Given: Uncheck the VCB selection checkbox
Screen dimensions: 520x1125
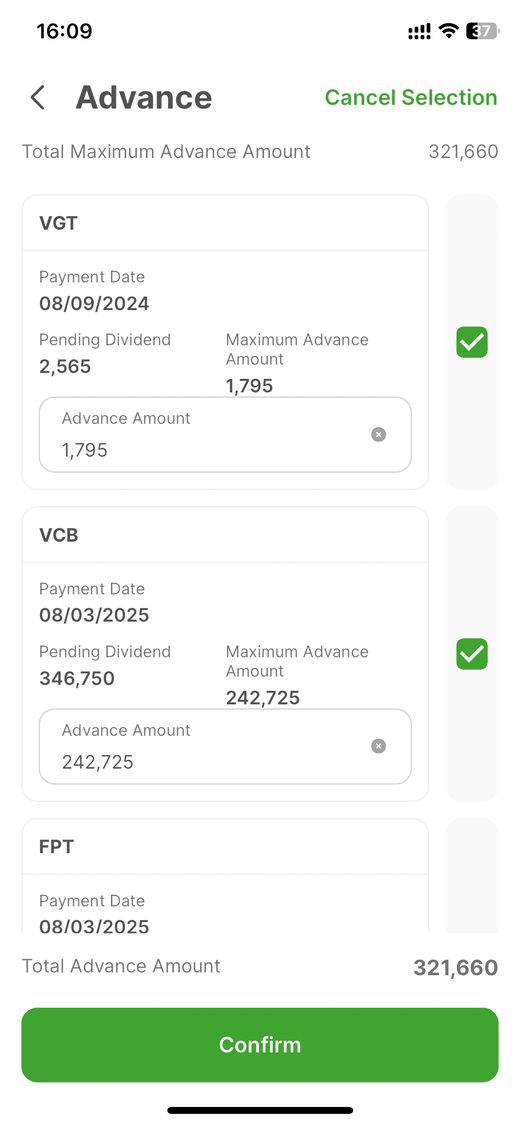Looking at the screenshot, I should coord(472,654).
